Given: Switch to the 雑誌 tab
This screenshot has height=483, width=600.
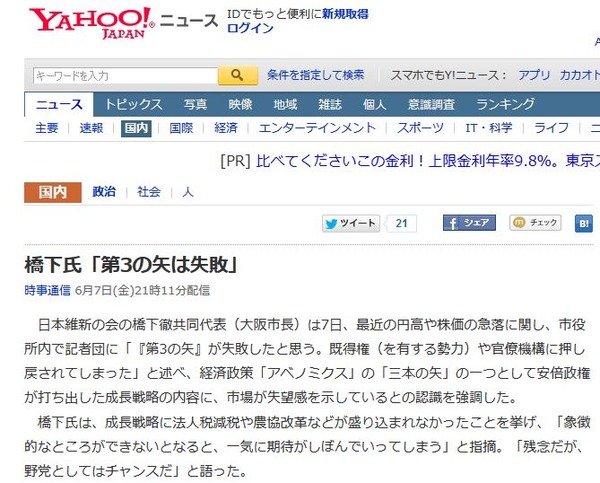Looking at the screenshot, I should click(x=330, y=104).
